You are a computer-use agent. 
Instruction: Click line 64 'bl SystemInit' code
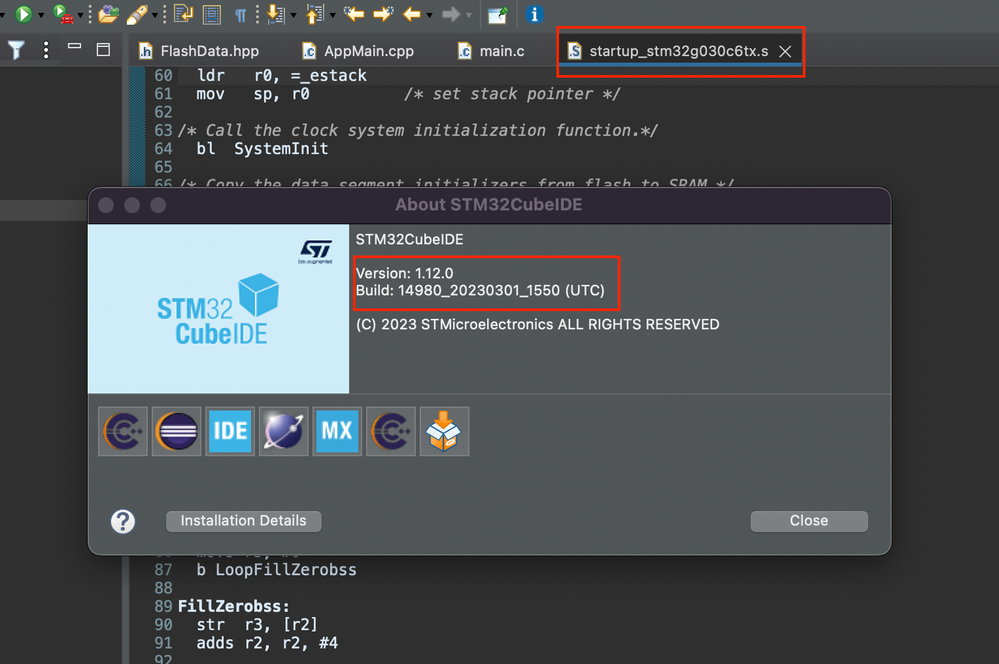[x=262, y=149]
